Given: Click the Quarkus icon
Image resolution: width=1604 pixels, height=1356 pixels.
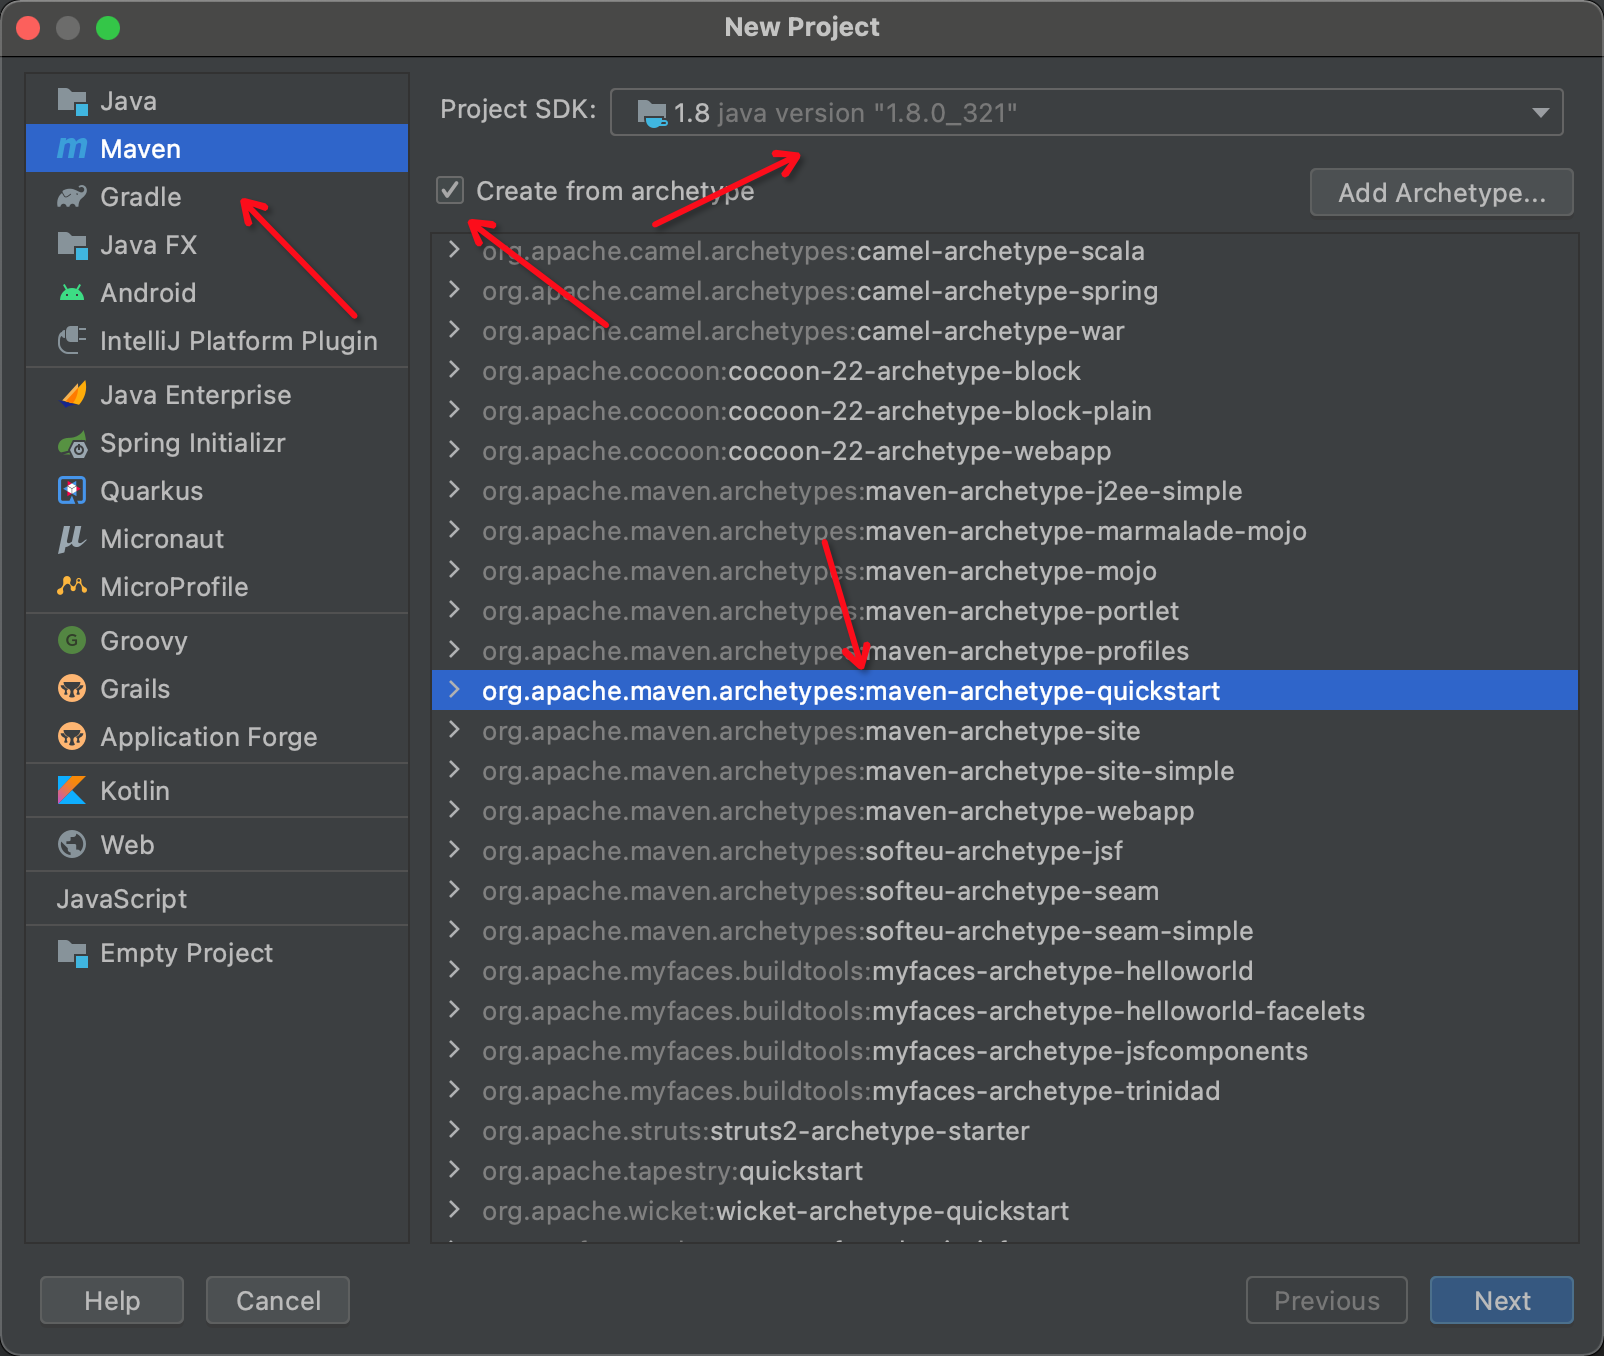Looking at the screenshot, I should coord(72,491).
